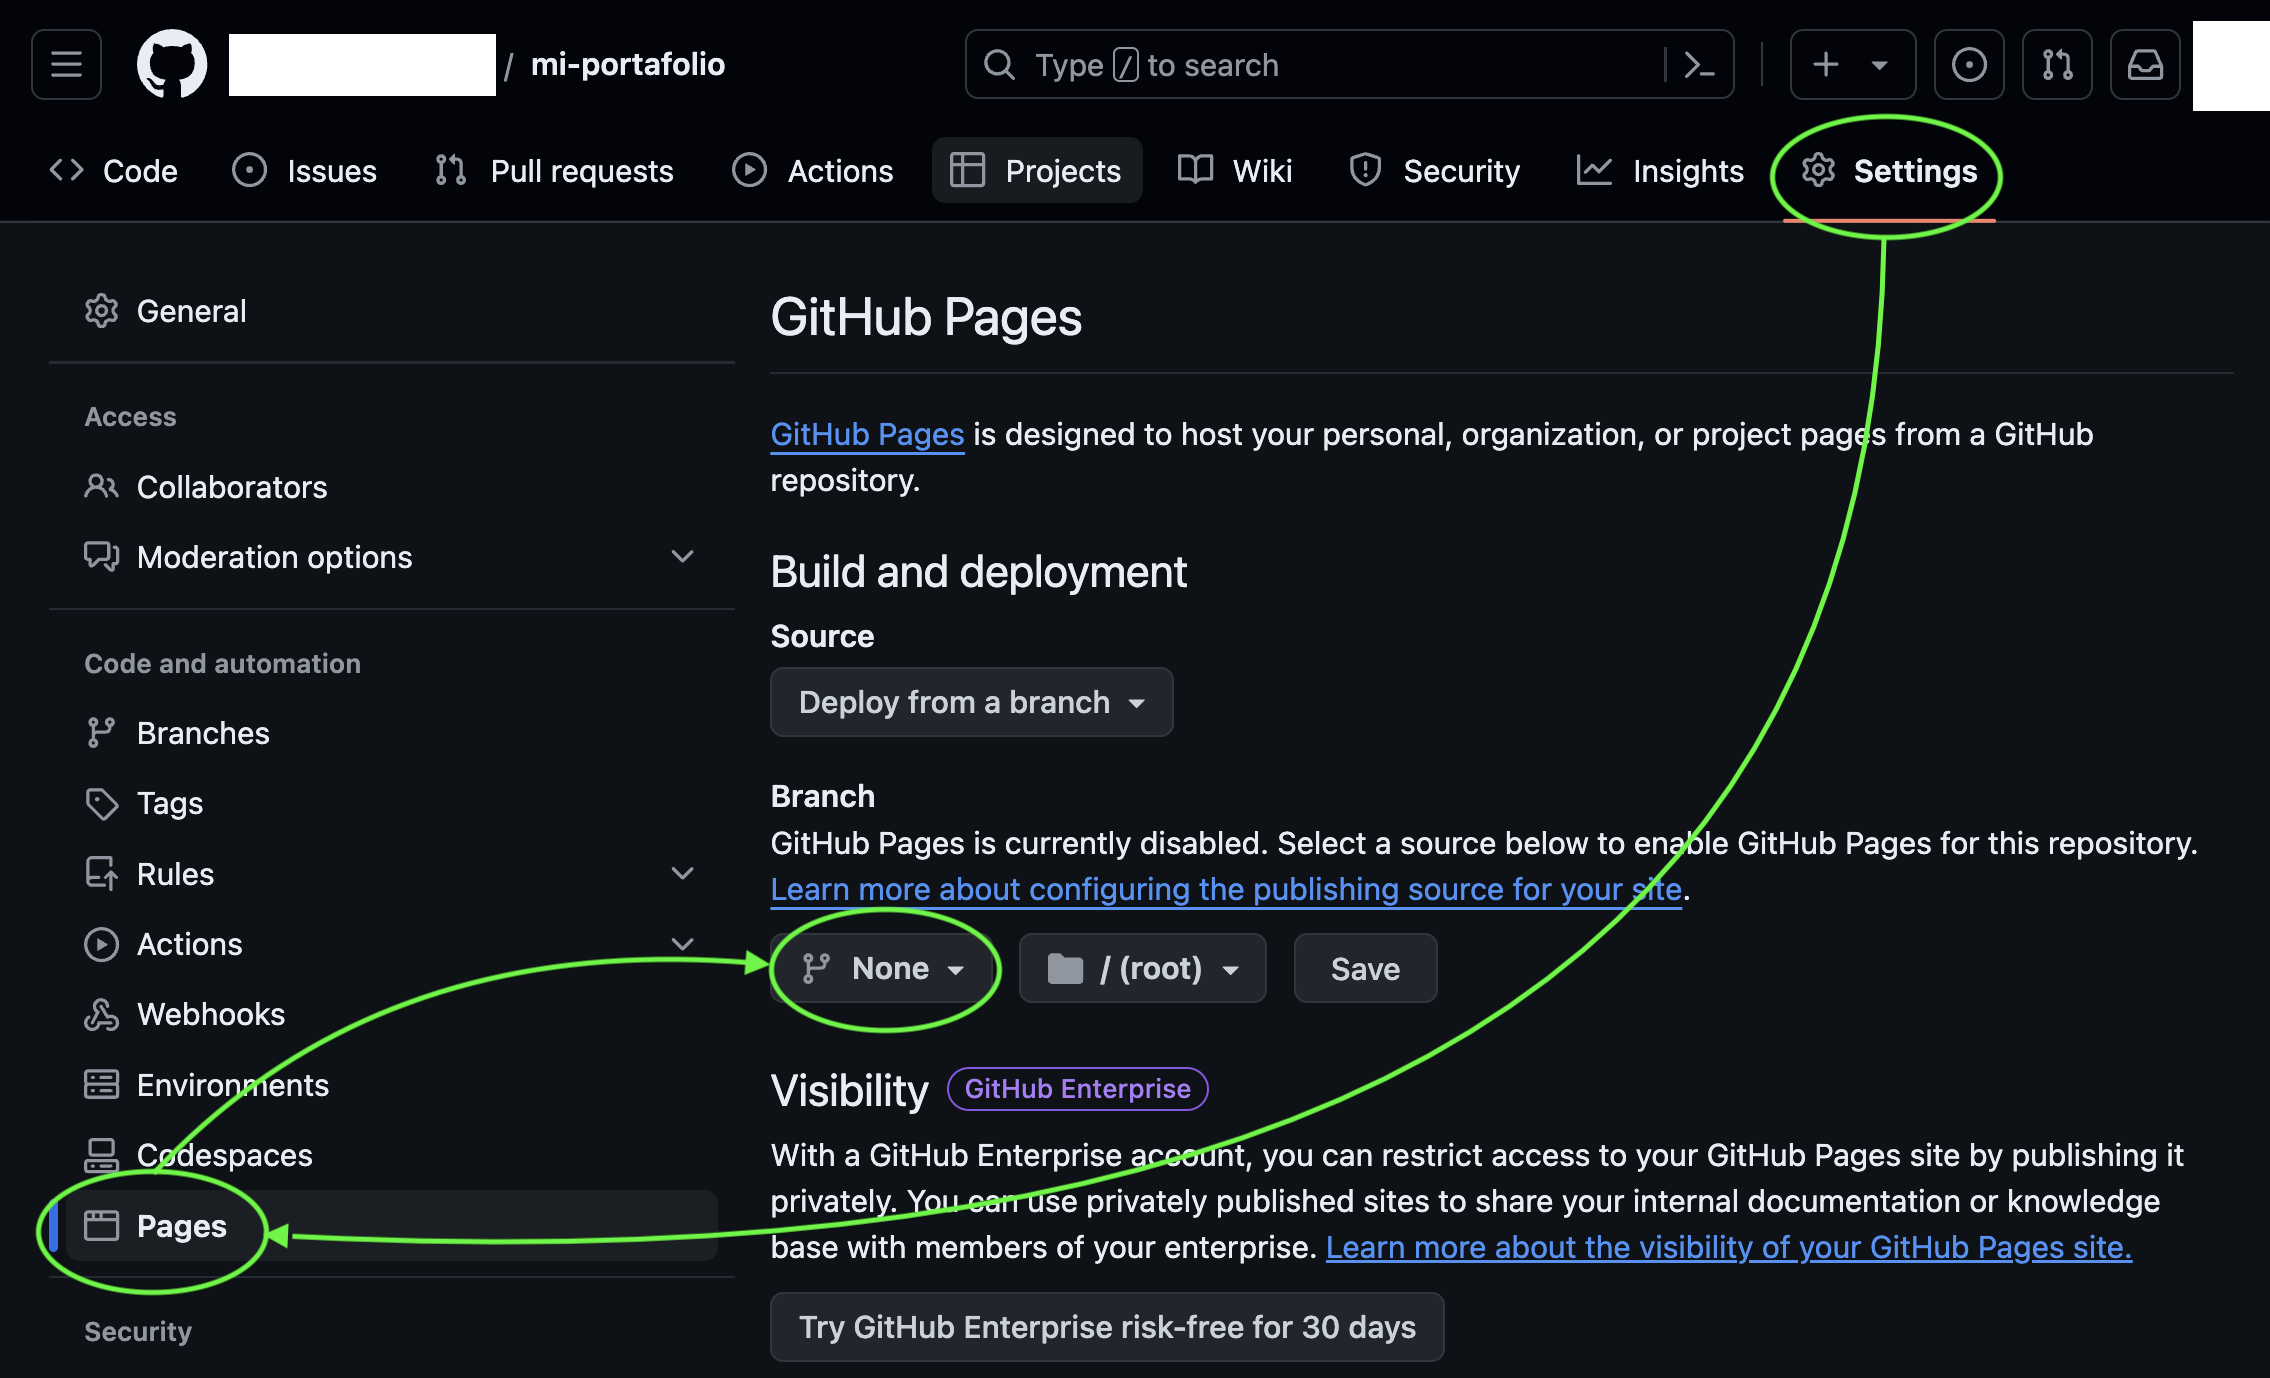Click the Rules icon in sidebar
The width and height of the screenshot is (2270, 1378).
point(101,874)
